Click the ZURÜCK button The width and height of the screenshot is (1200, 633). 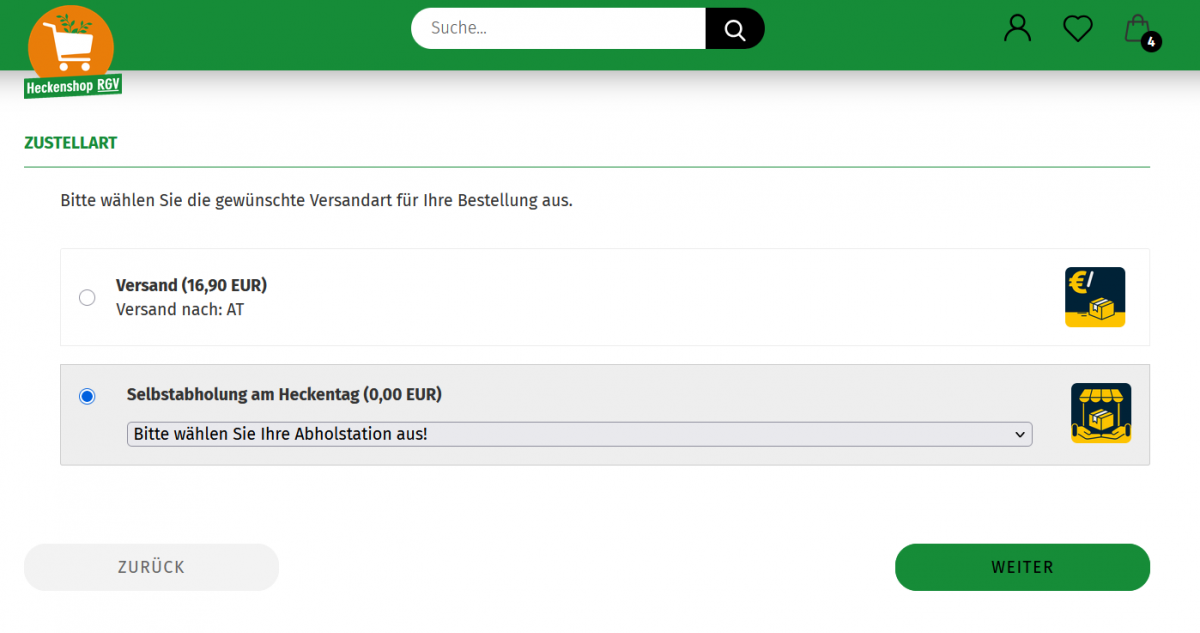click(x=151, y=567)
